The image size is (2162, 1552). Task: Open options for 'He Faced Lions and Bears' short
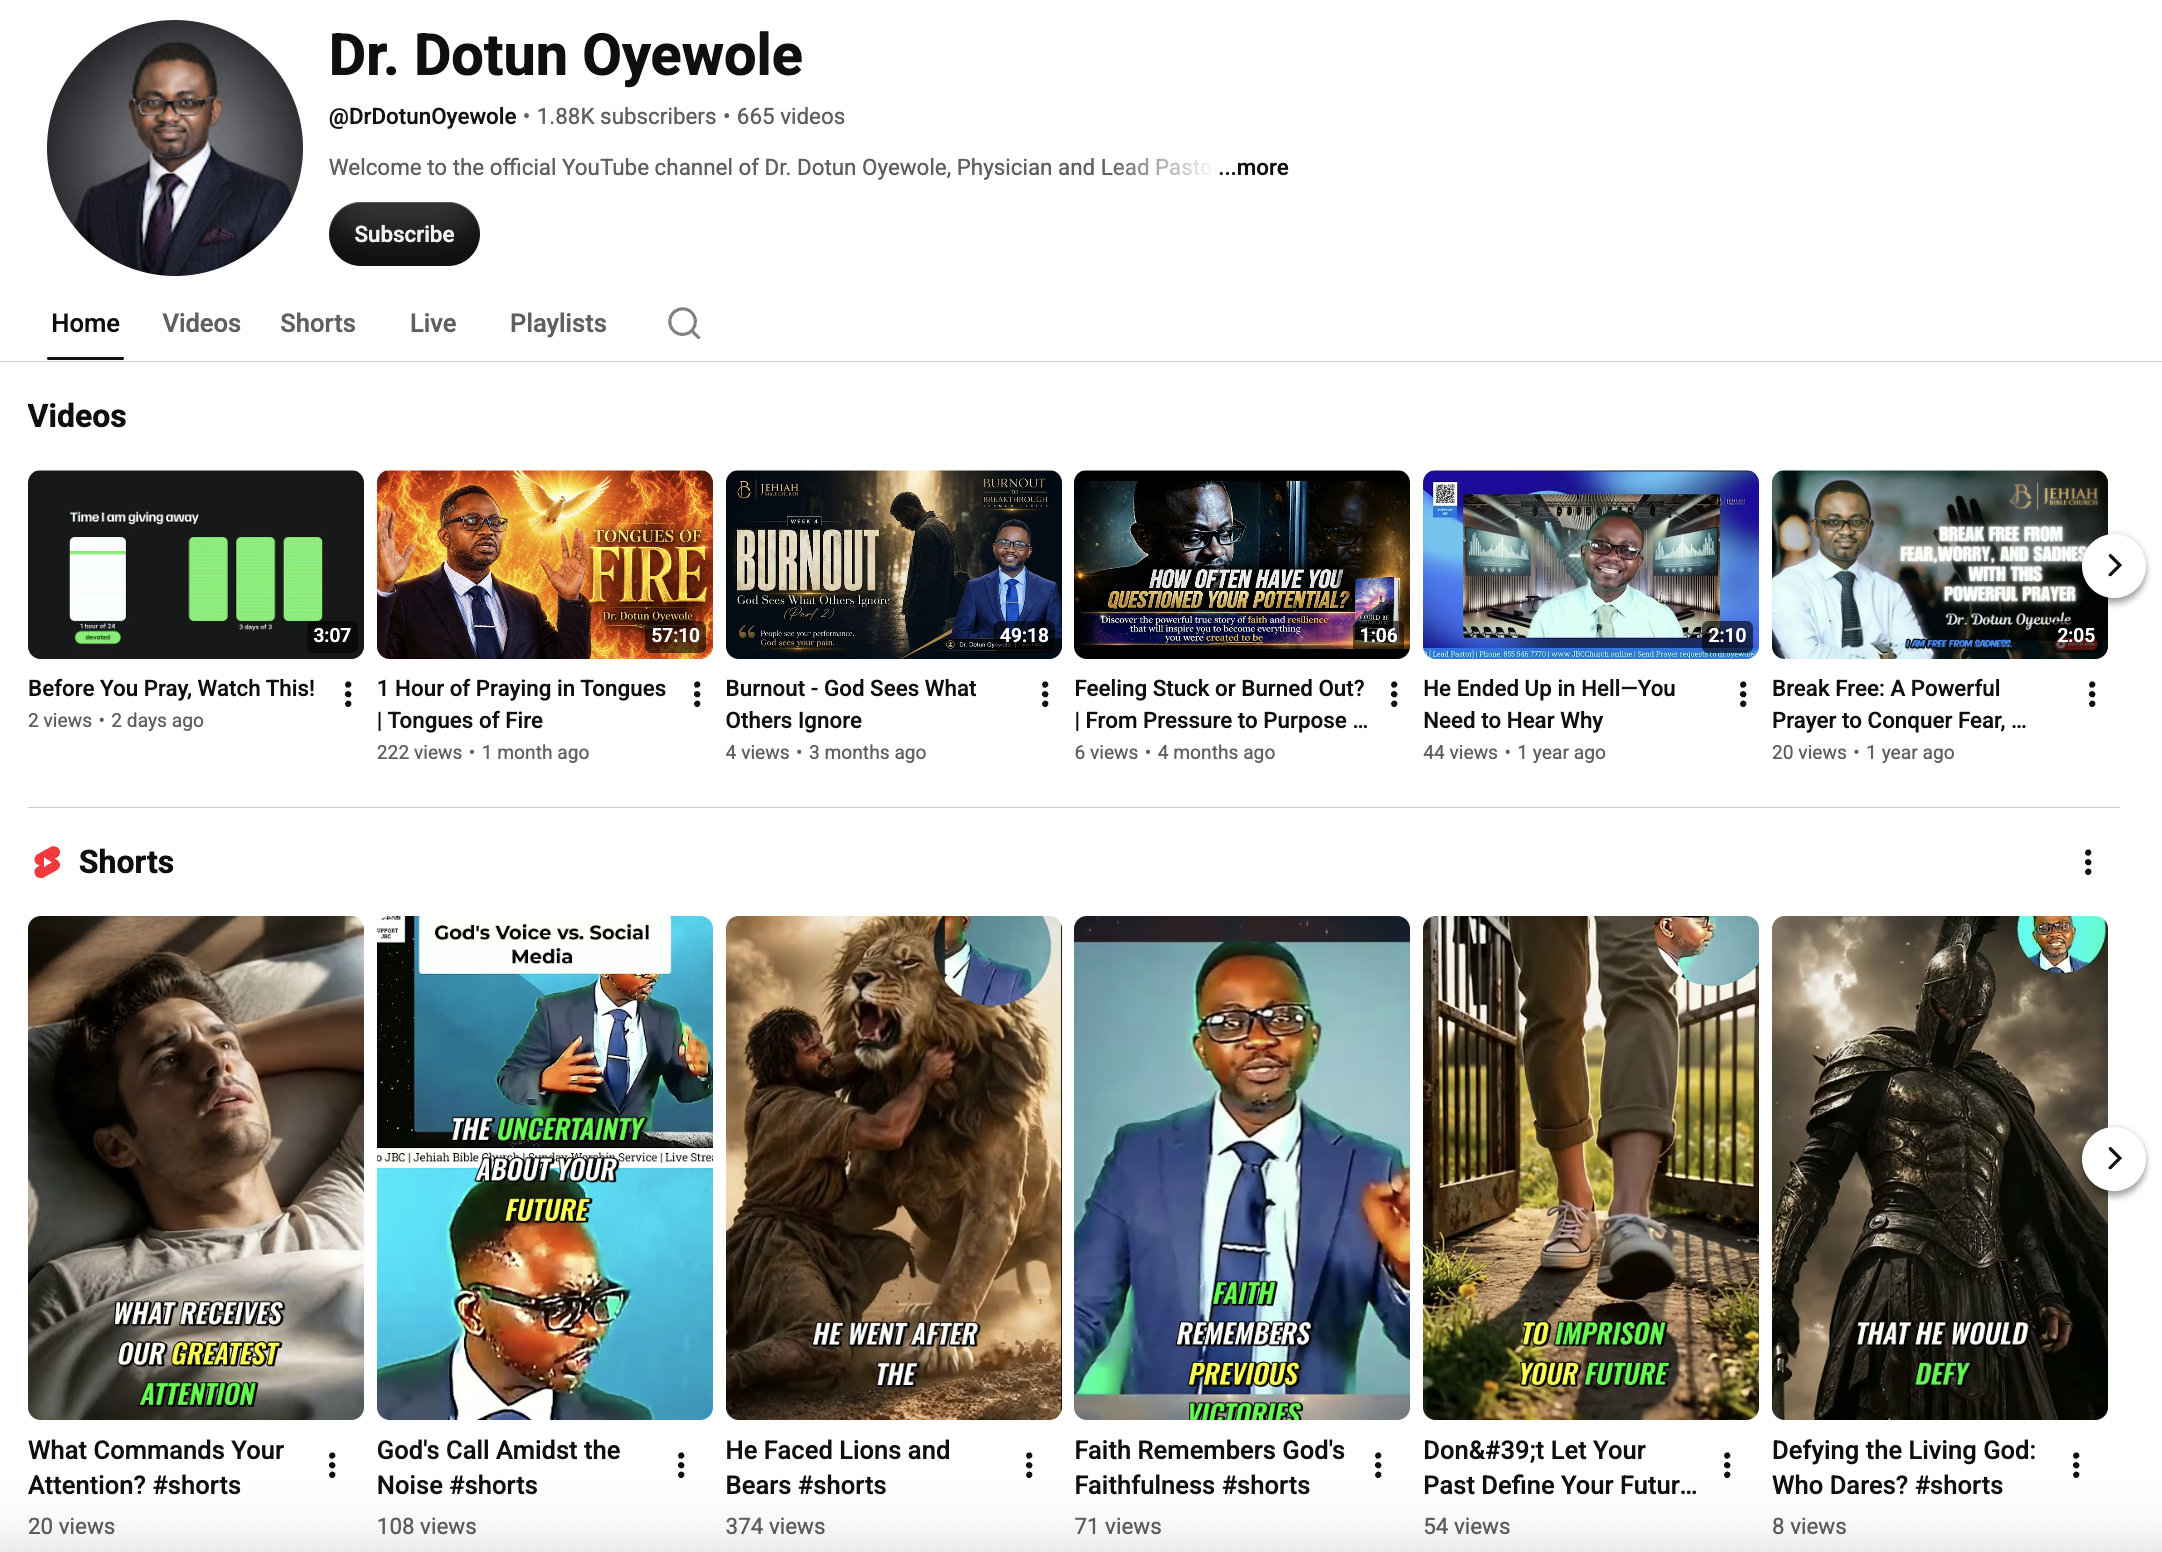(1028, 1465)
